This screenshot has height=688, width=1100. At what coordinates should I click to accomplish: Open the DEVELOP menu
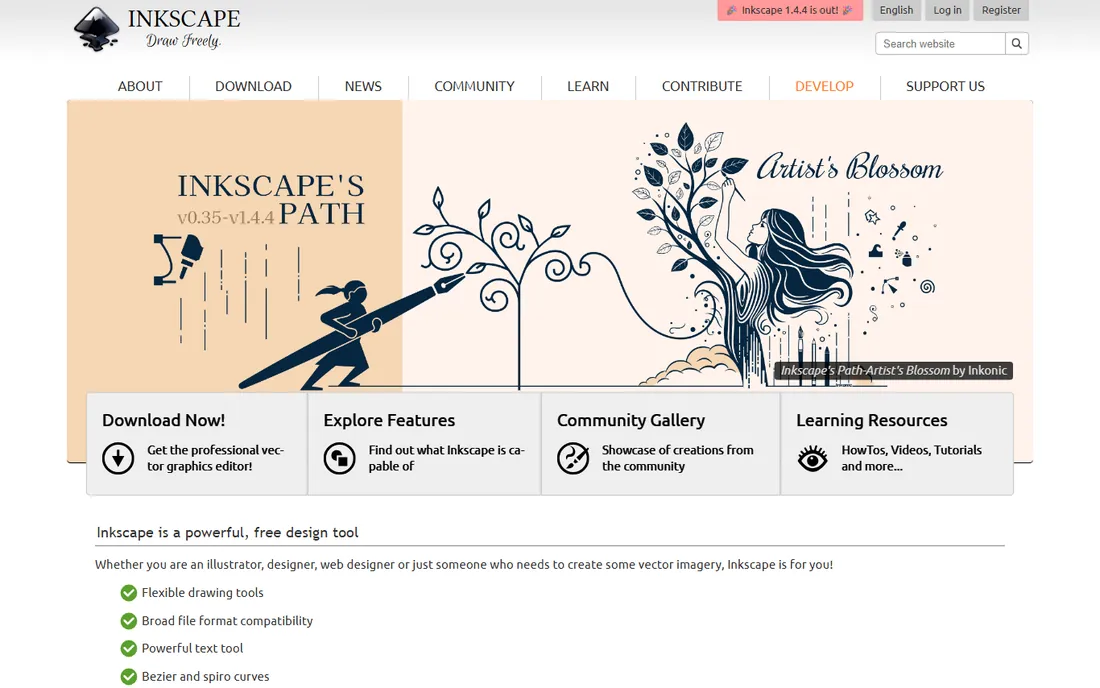[824, 86]
